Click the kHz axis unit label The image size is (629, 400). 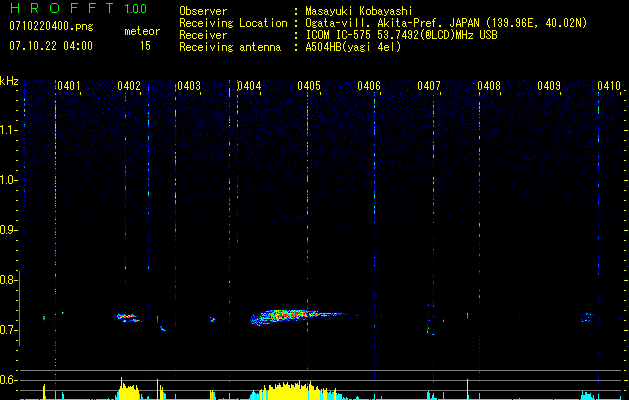[9, 81]
